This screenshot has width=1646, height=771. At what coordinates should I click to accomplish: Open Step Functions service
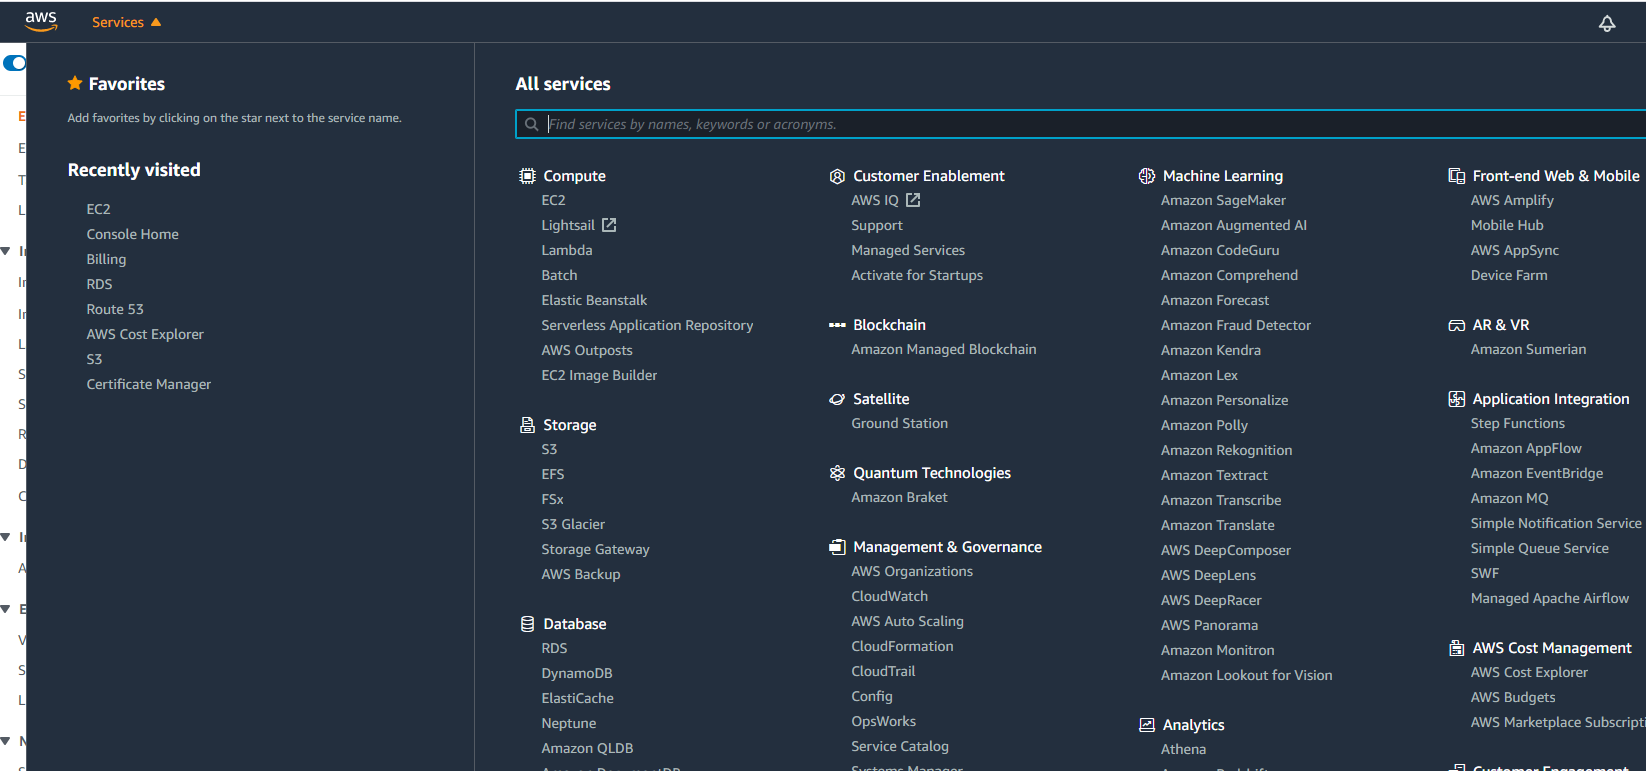click(x=1517, y=423)
